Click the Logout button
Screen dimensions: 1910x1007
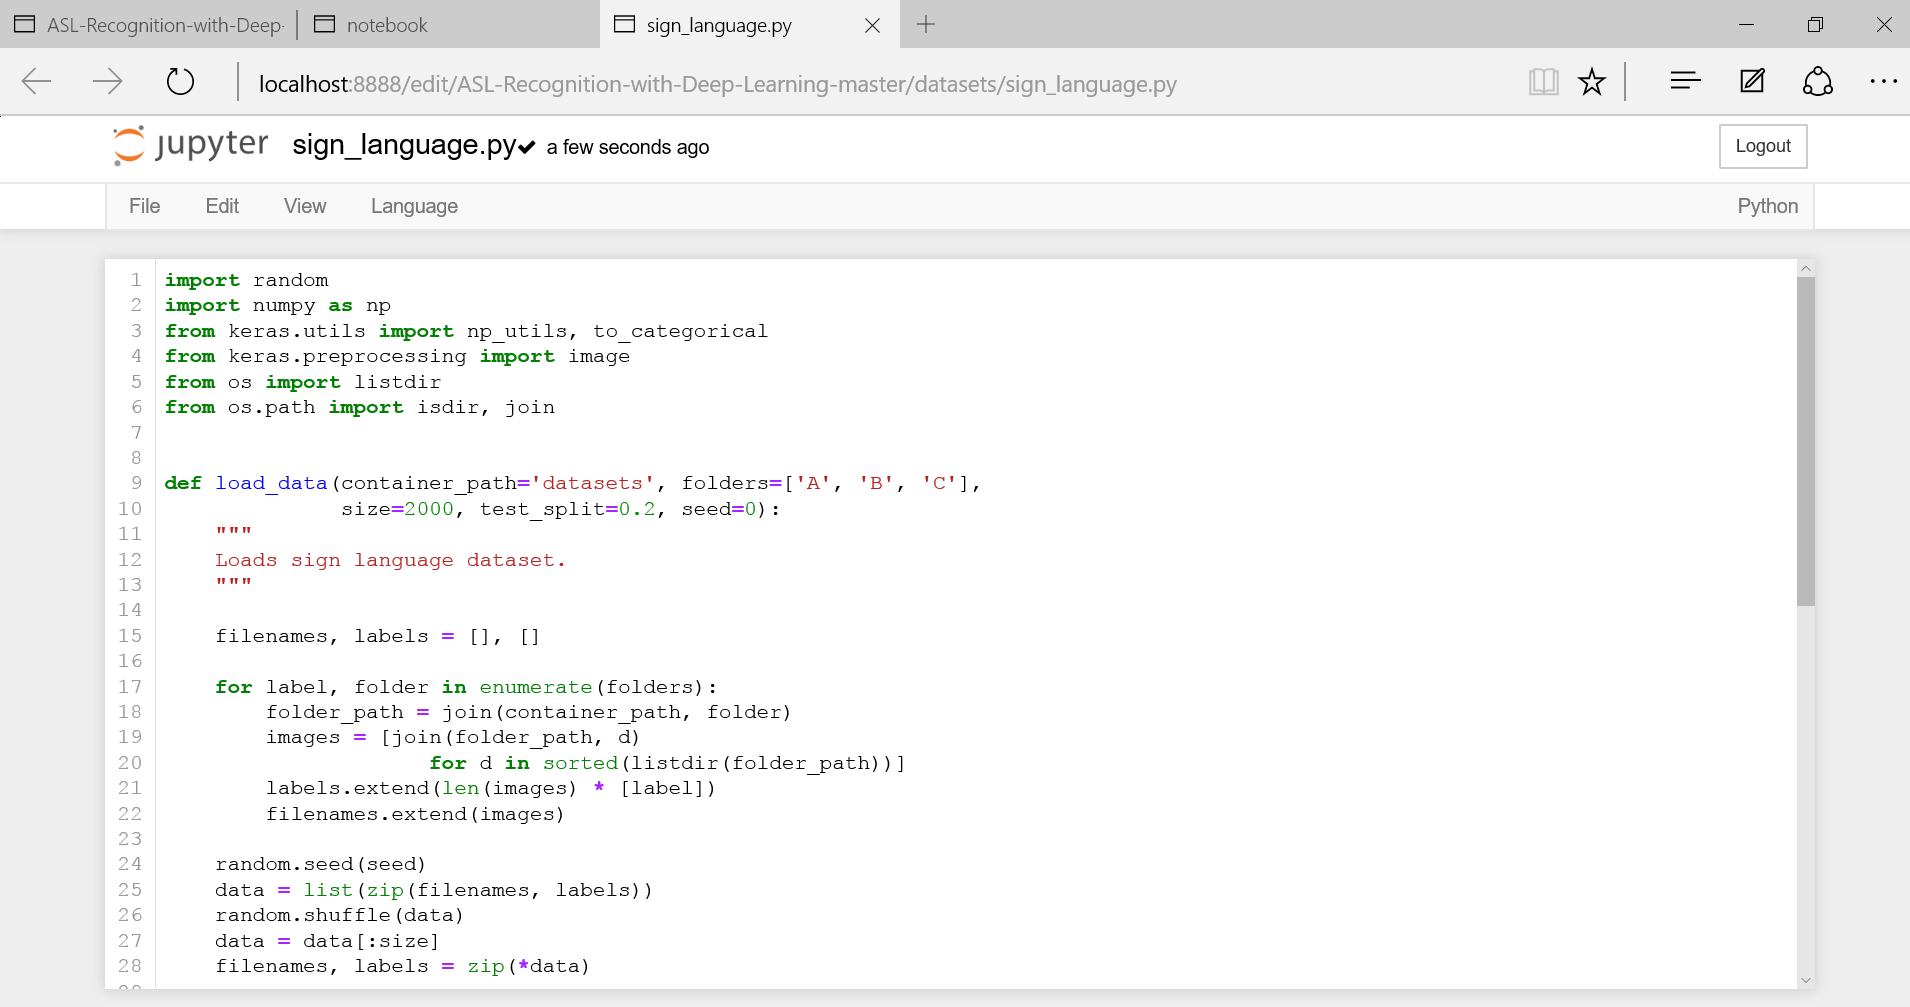(x=1762, y=146)
